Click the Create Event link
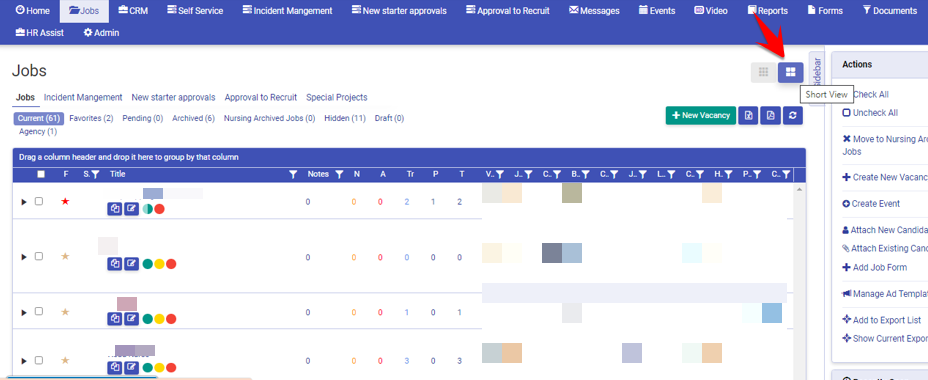Screen dimensions: 928x380 click(x=871, y=204)
